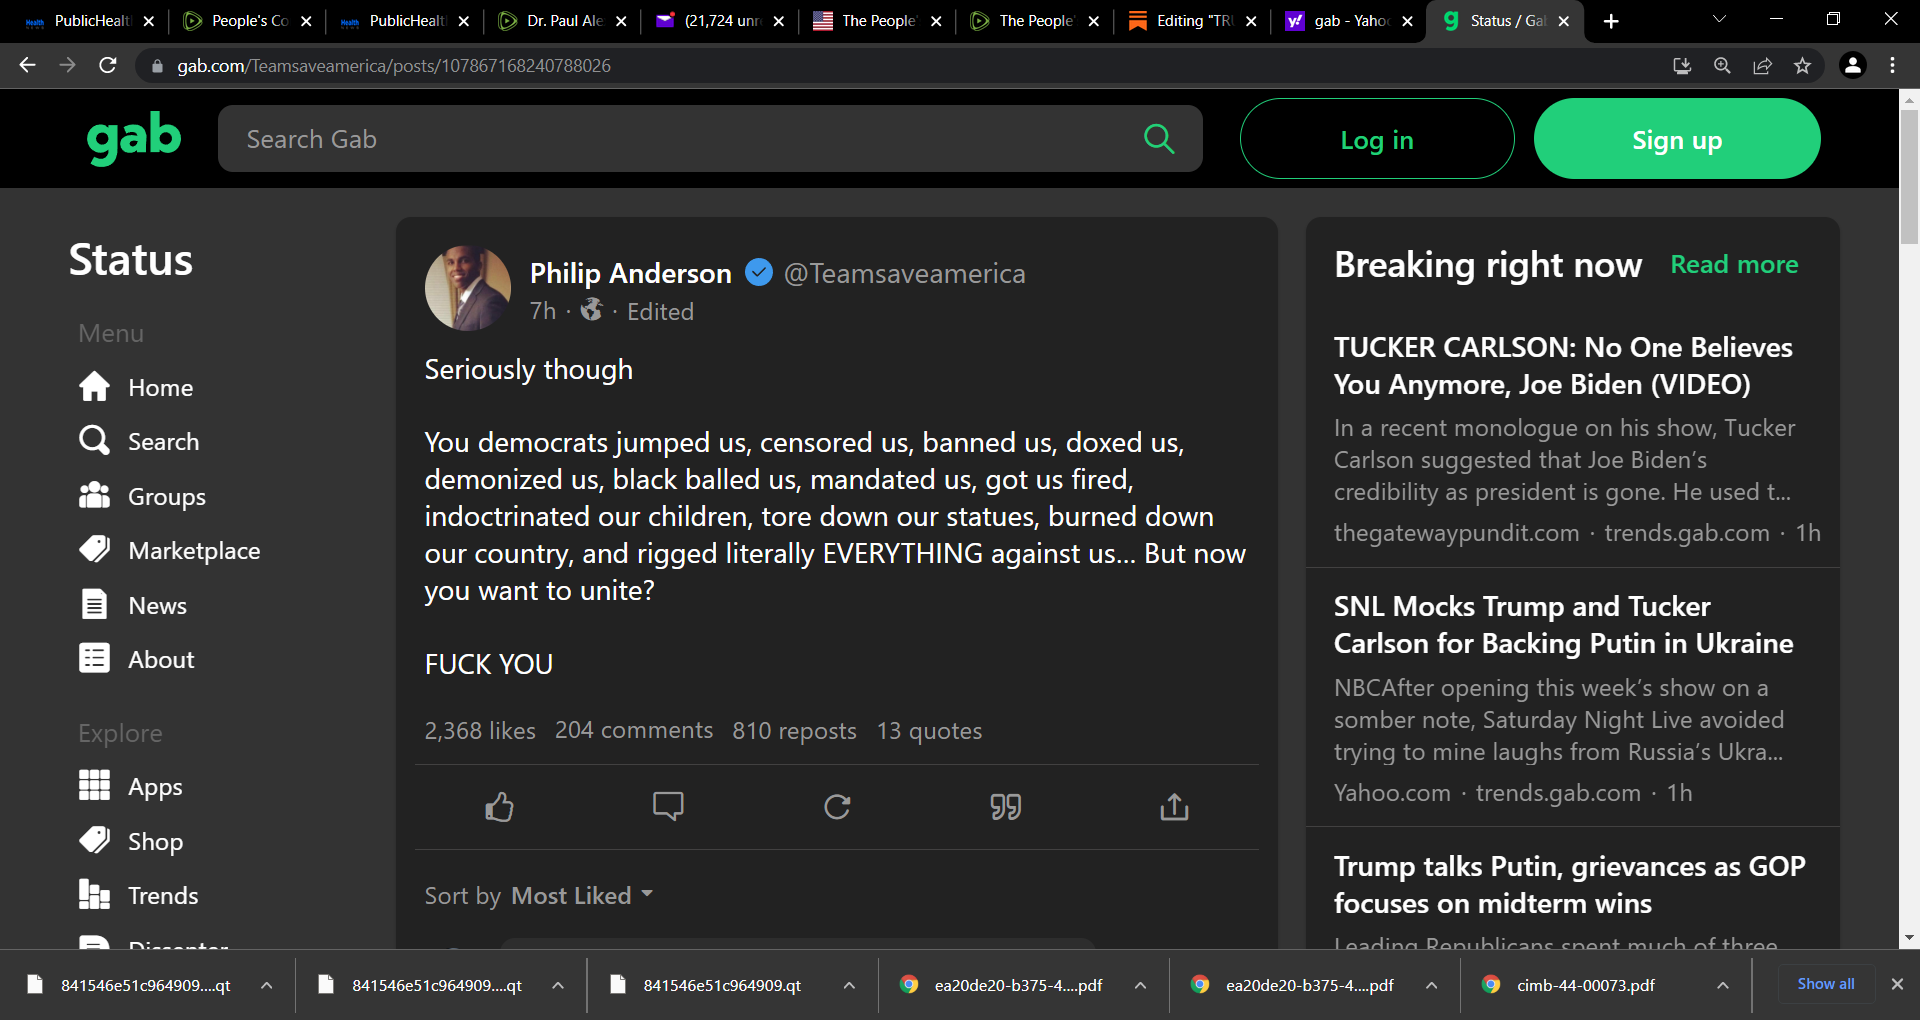Open the comment reply icon under post
Screen dimensions: 1920x1020
pyautogui.click(x=668, y=807)
